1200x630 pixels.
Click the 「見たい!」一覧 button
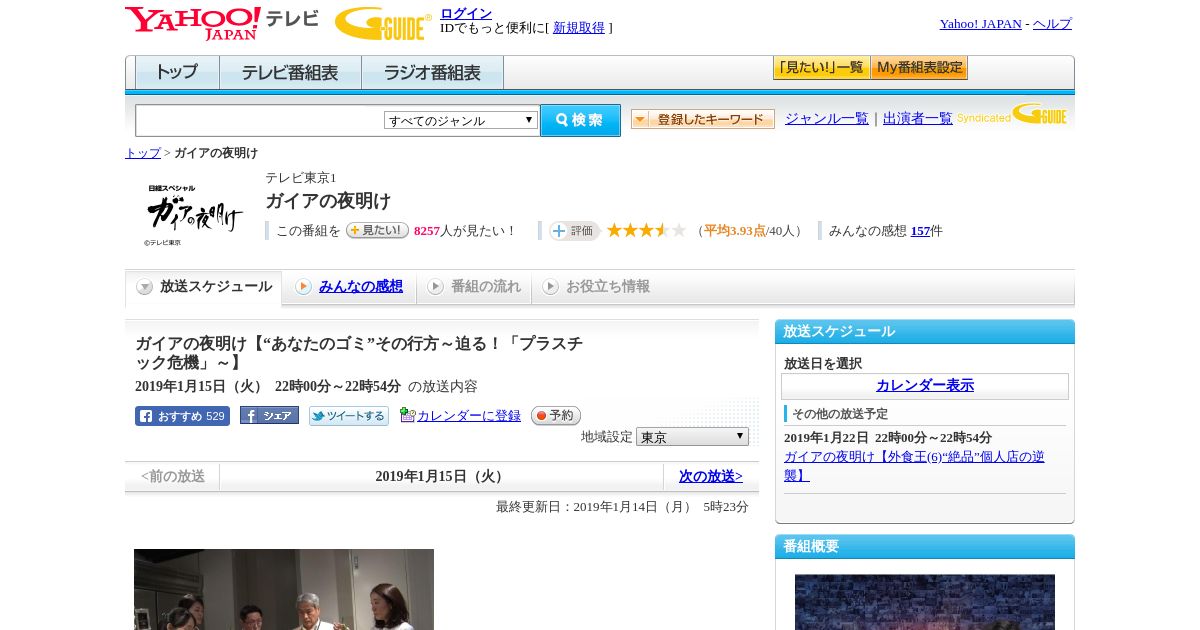[821, 68]
